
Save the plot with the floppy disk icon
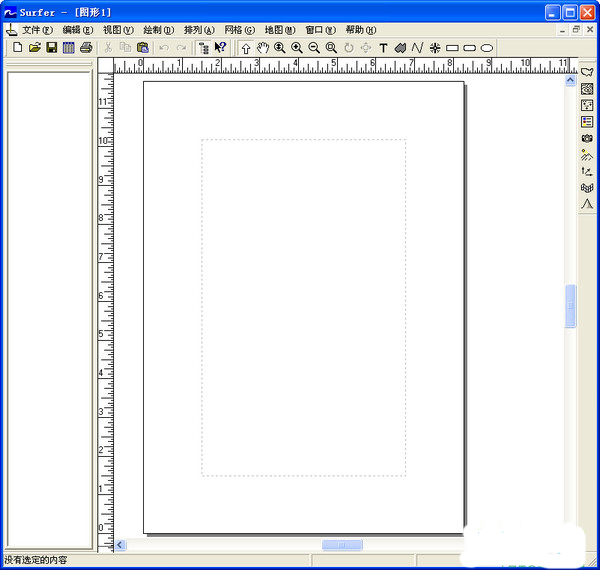51,47
